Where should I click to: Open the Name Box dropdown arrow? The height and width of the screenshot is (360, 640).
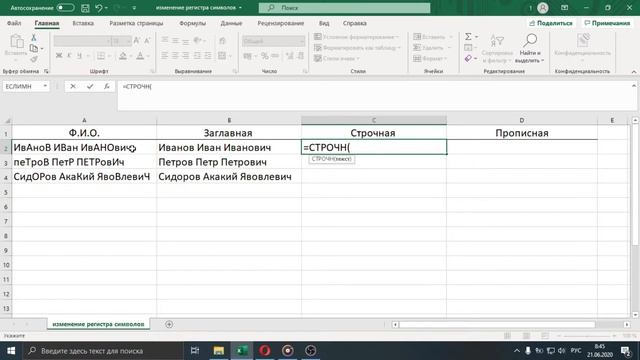coord(45,86)
